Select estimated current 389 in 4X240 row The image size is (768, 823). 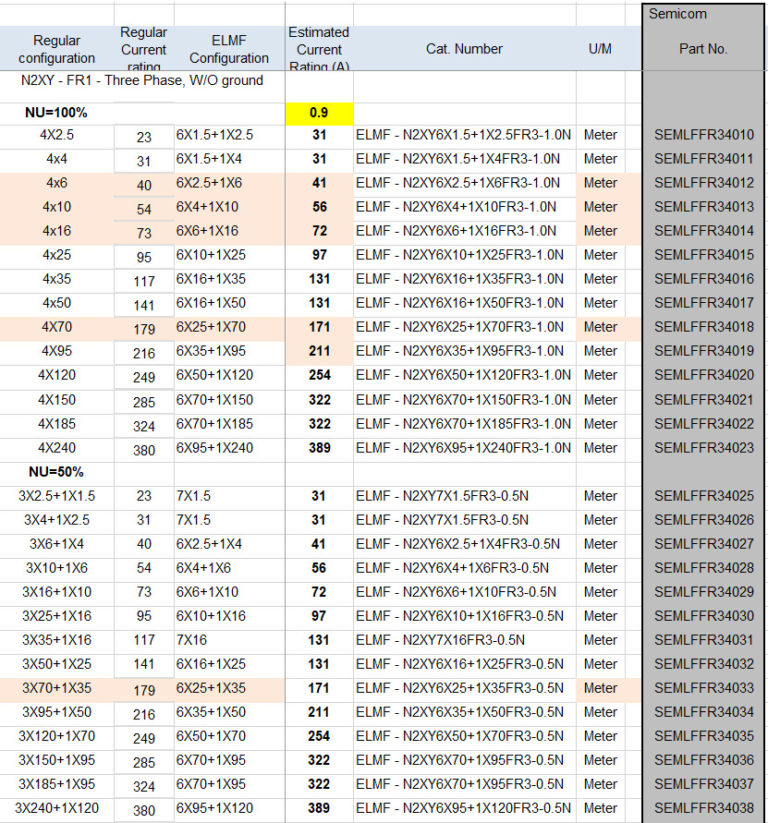(x=319, y=448)
